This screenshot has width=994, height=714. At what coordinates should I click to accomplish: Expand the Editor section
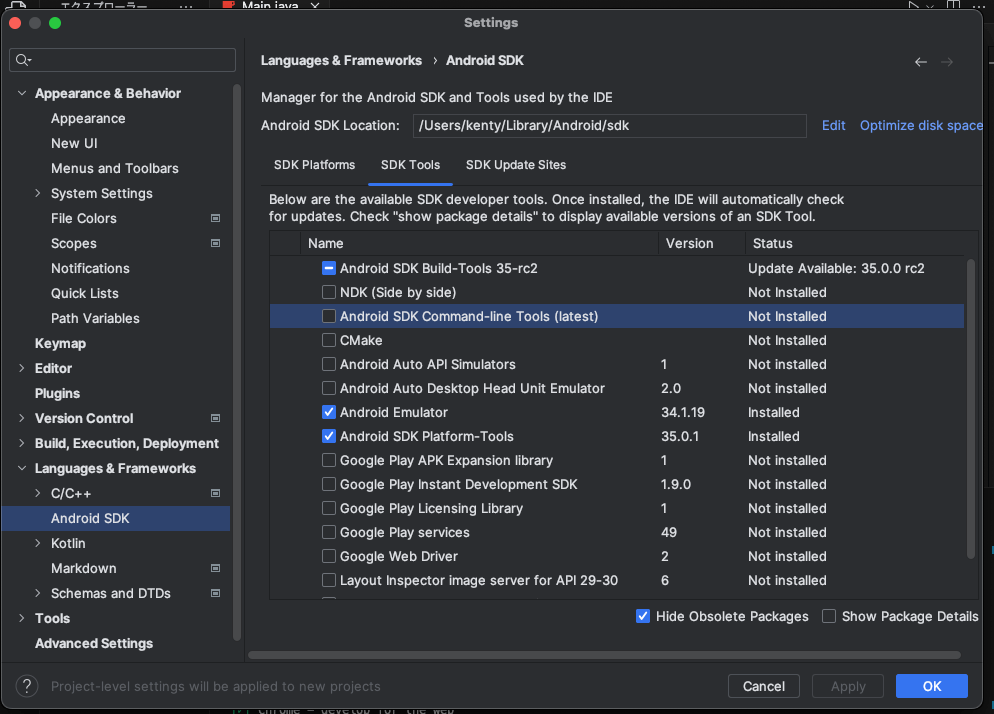pos(22,368)
